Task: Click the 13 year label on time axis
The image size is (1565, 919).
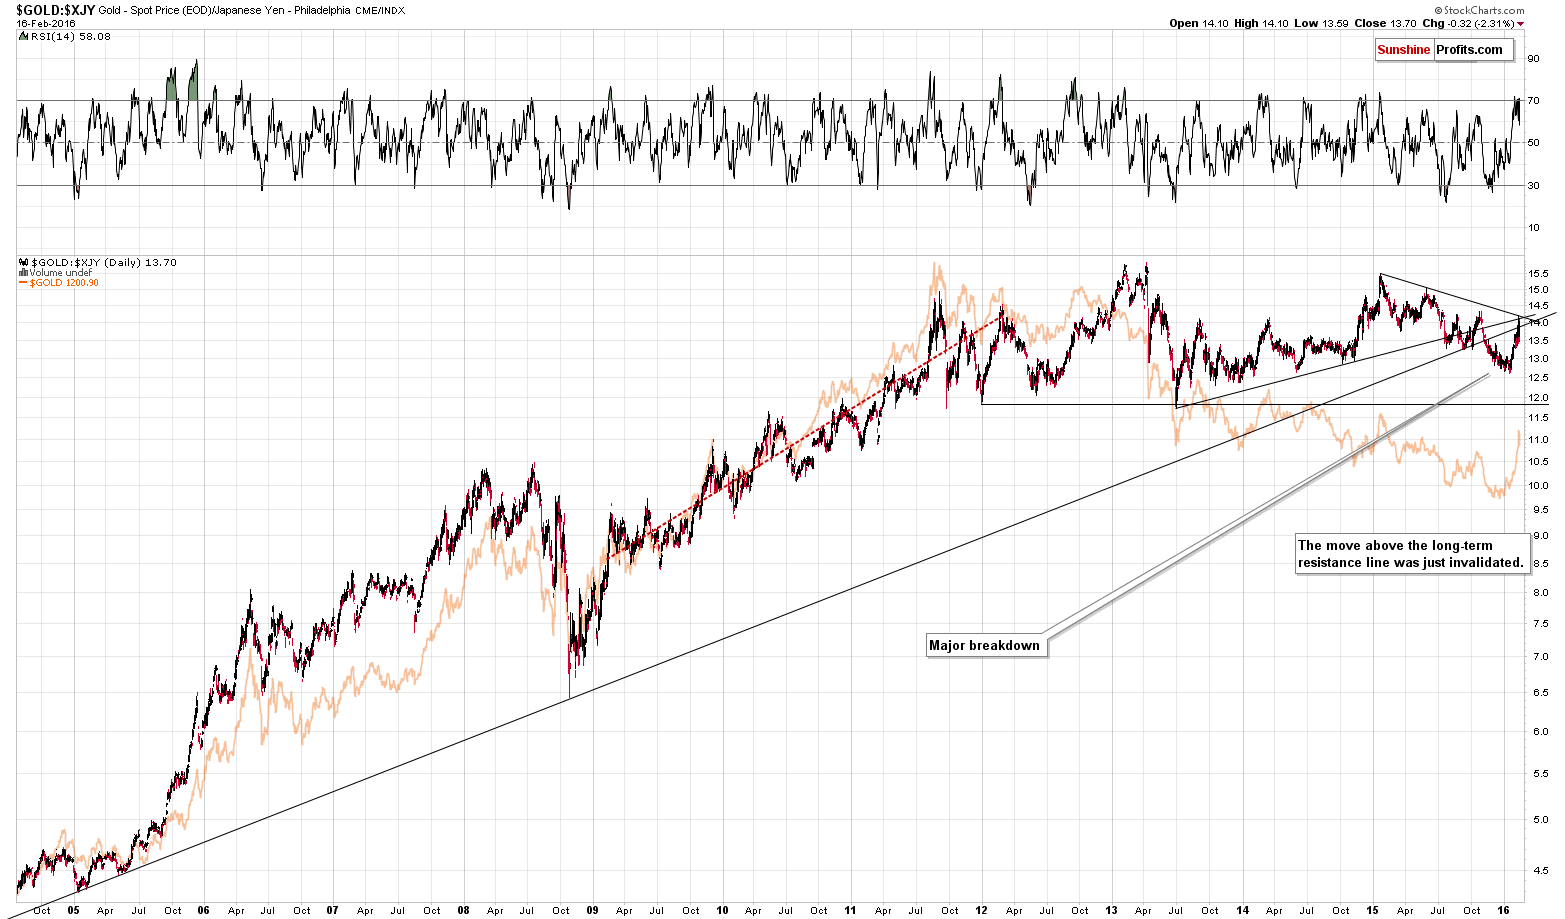Action: pyautogui.click(x=1112, y=911)
